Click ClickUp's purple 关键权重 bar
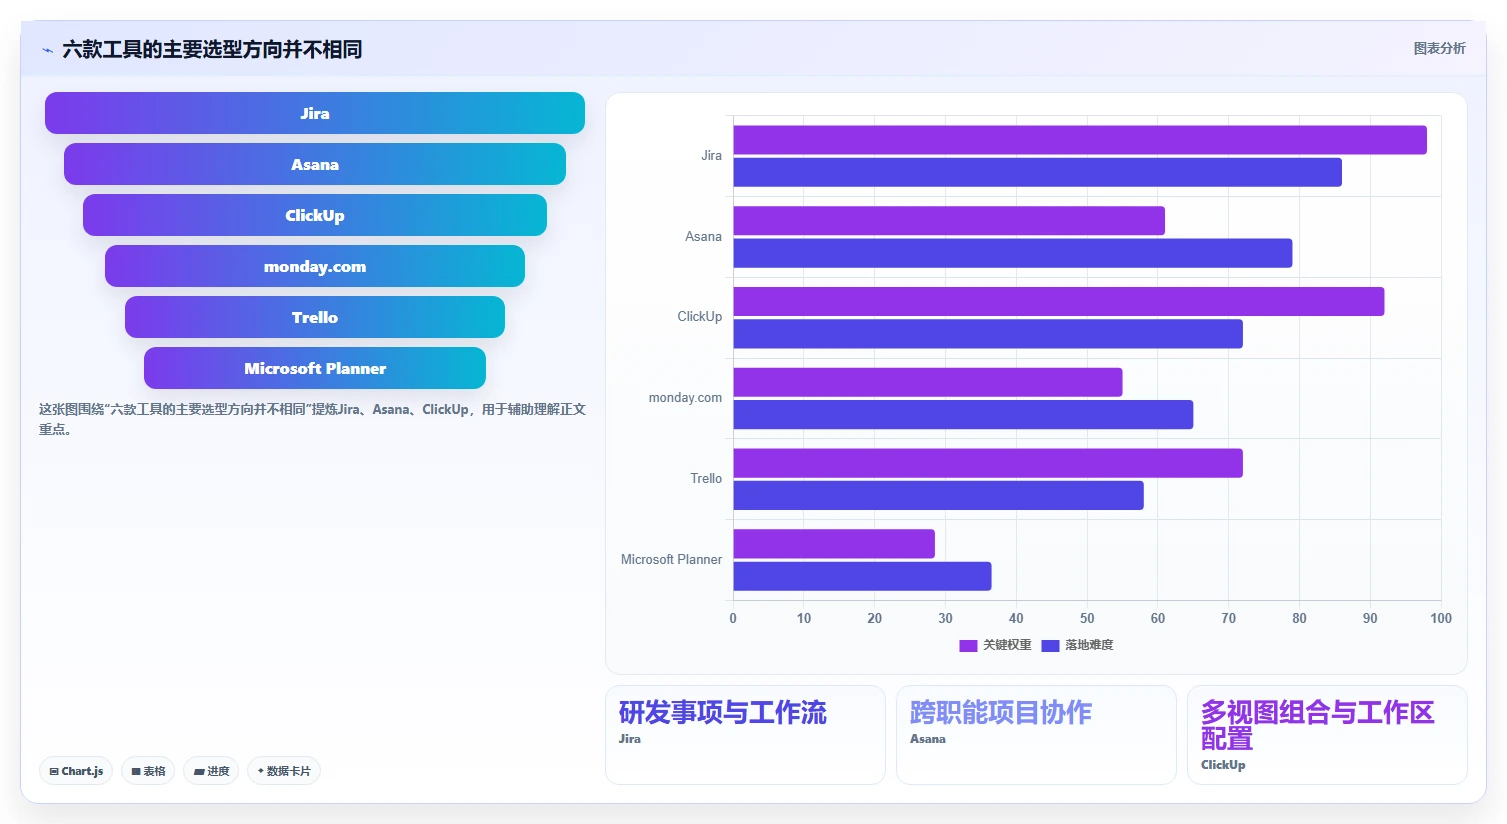Image resolution: width=1507 pixels, height=824 pixels. click(x=1059, y=302)
